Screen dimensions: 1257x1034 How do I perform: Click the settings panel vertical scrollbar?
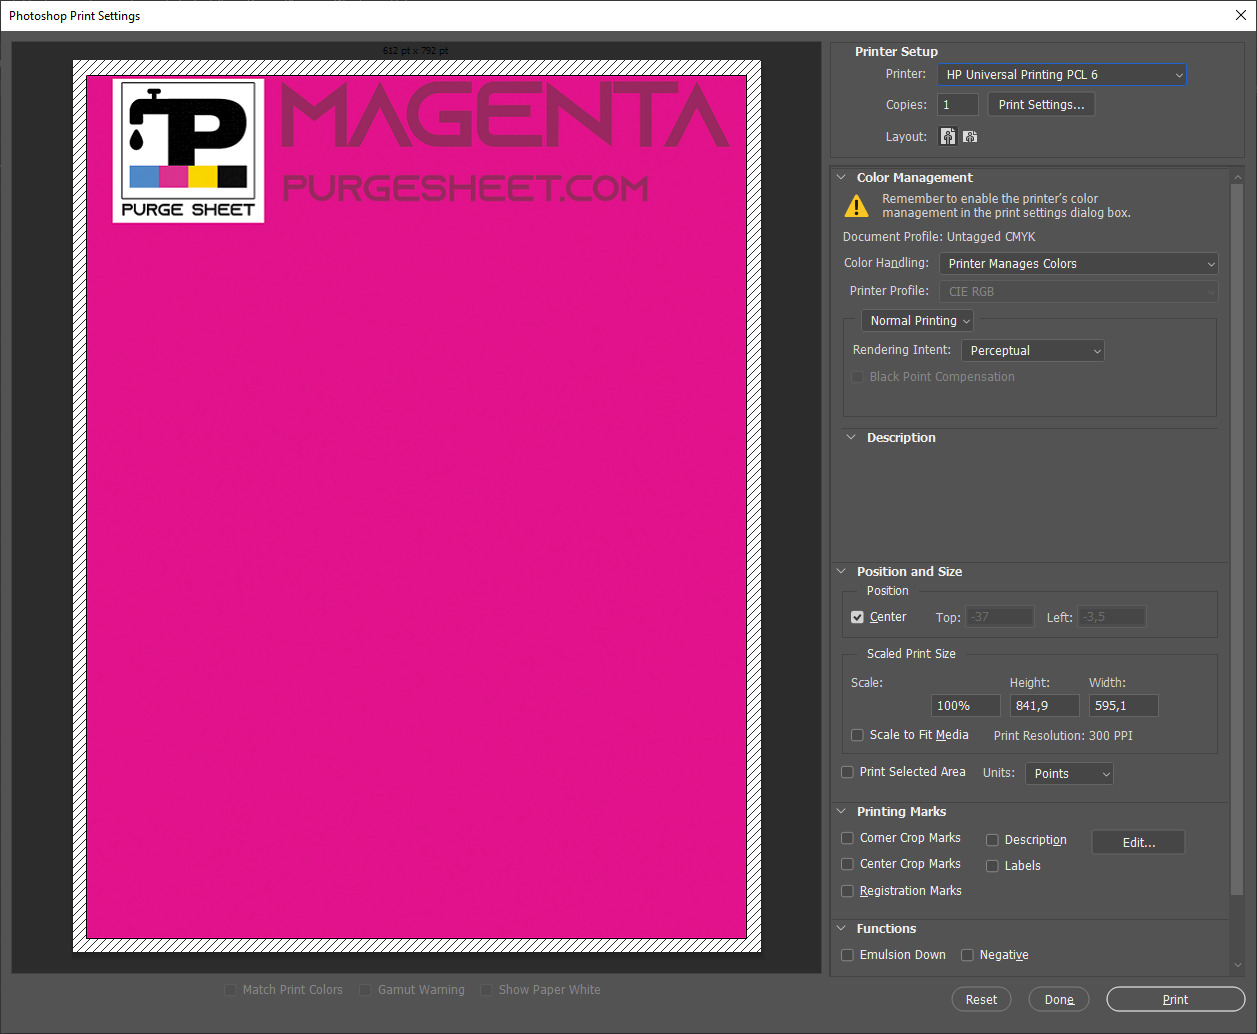click(x=1238, y=540)
